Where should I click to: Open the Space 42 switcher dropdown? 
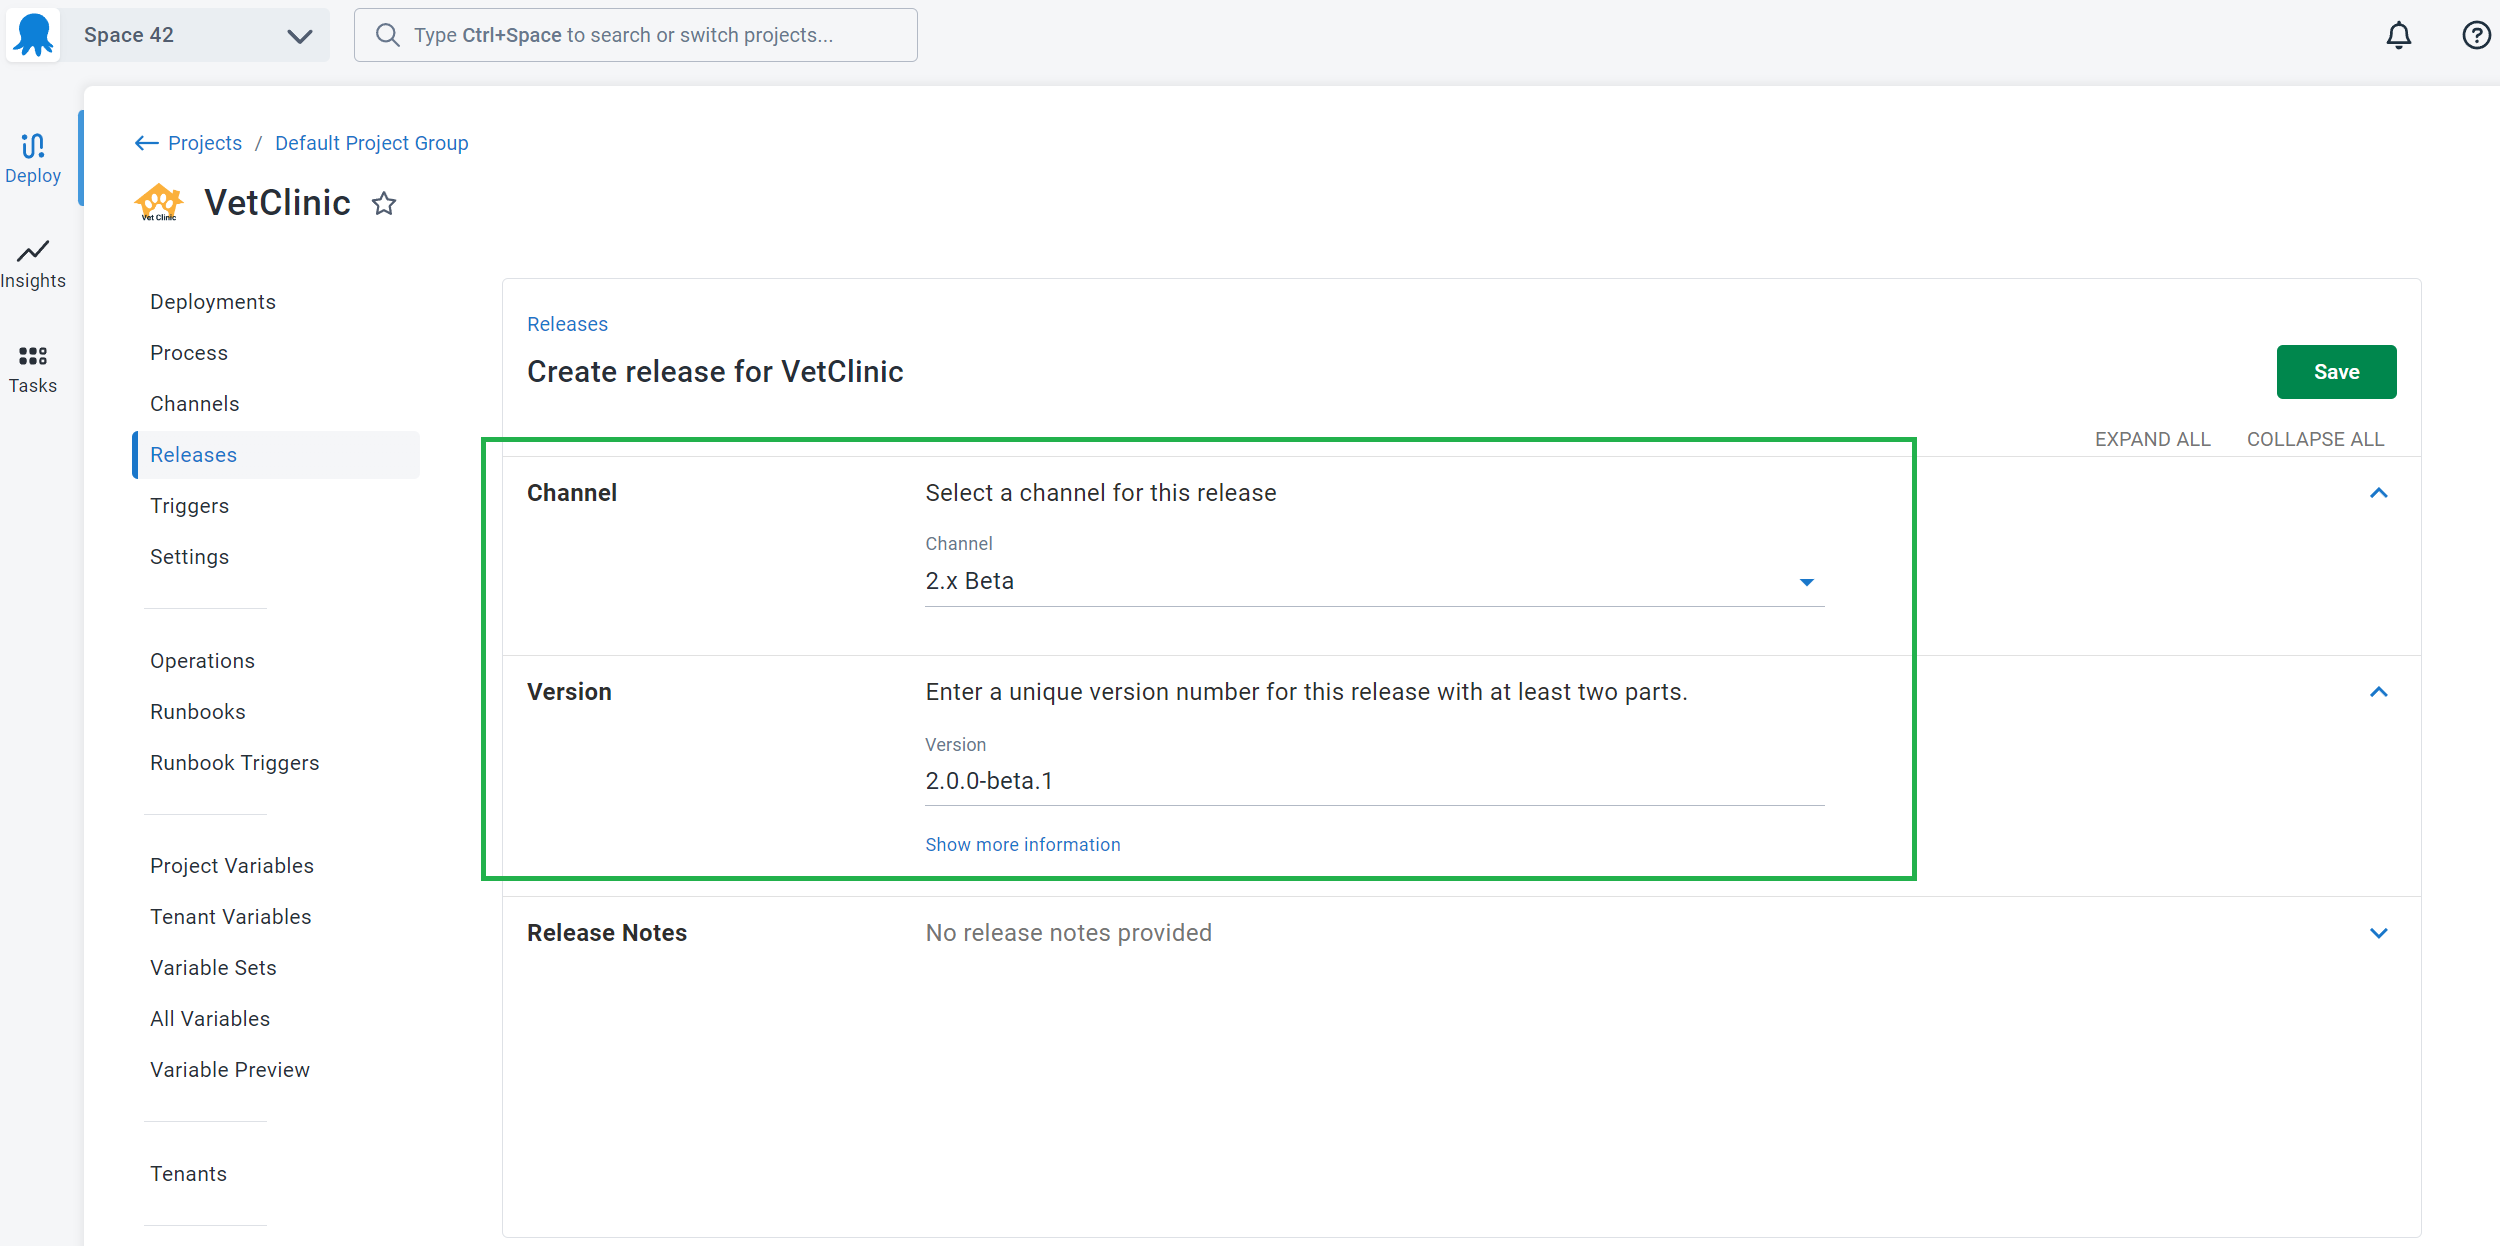click(195, 35)
